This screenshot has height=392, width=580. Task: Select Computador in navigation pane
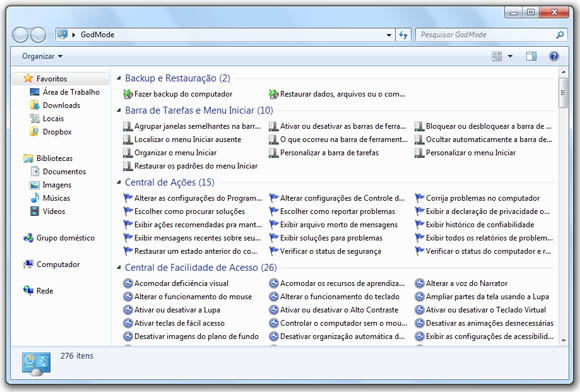51,264
